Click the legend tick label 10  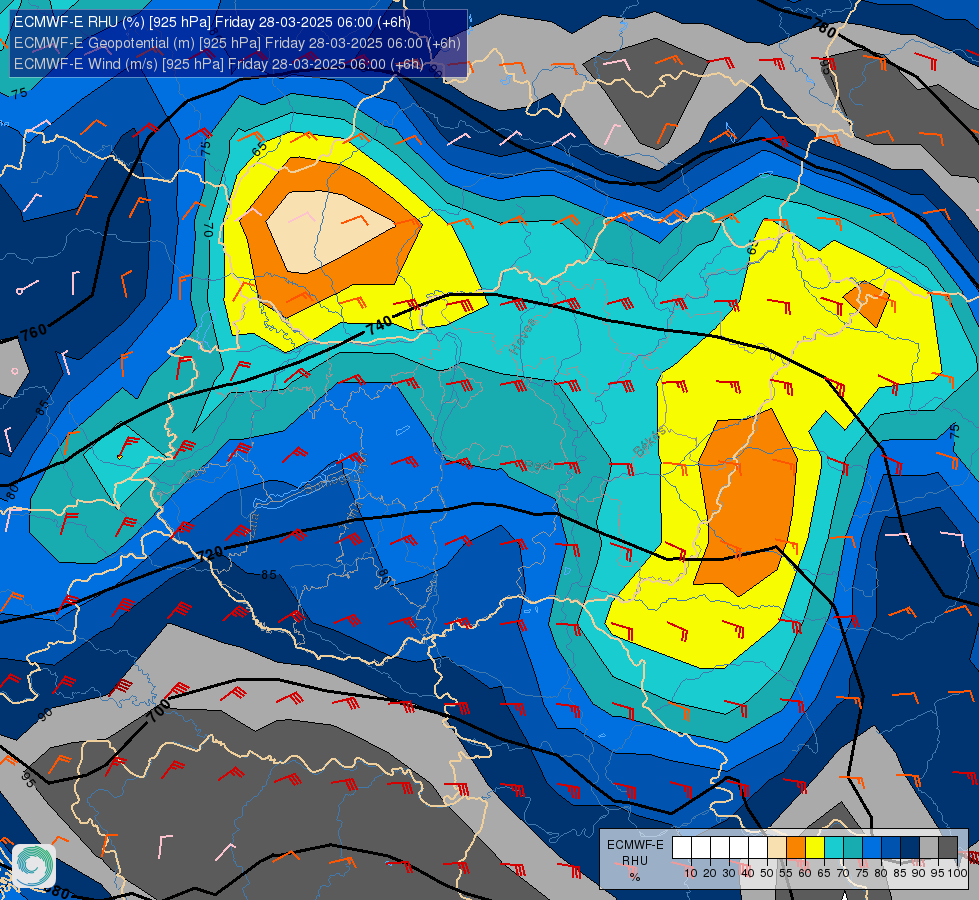click(691, 873)
